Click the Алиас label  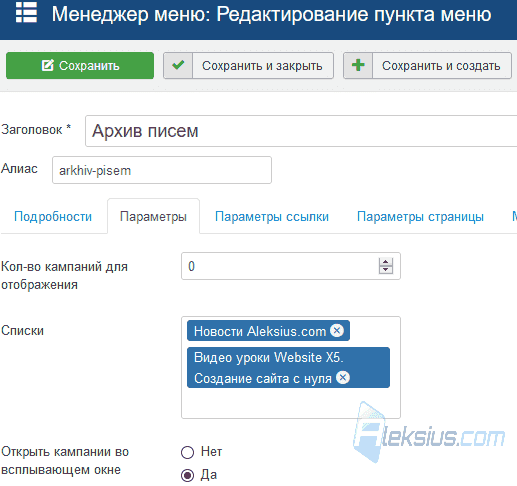(x=19, y=169)
